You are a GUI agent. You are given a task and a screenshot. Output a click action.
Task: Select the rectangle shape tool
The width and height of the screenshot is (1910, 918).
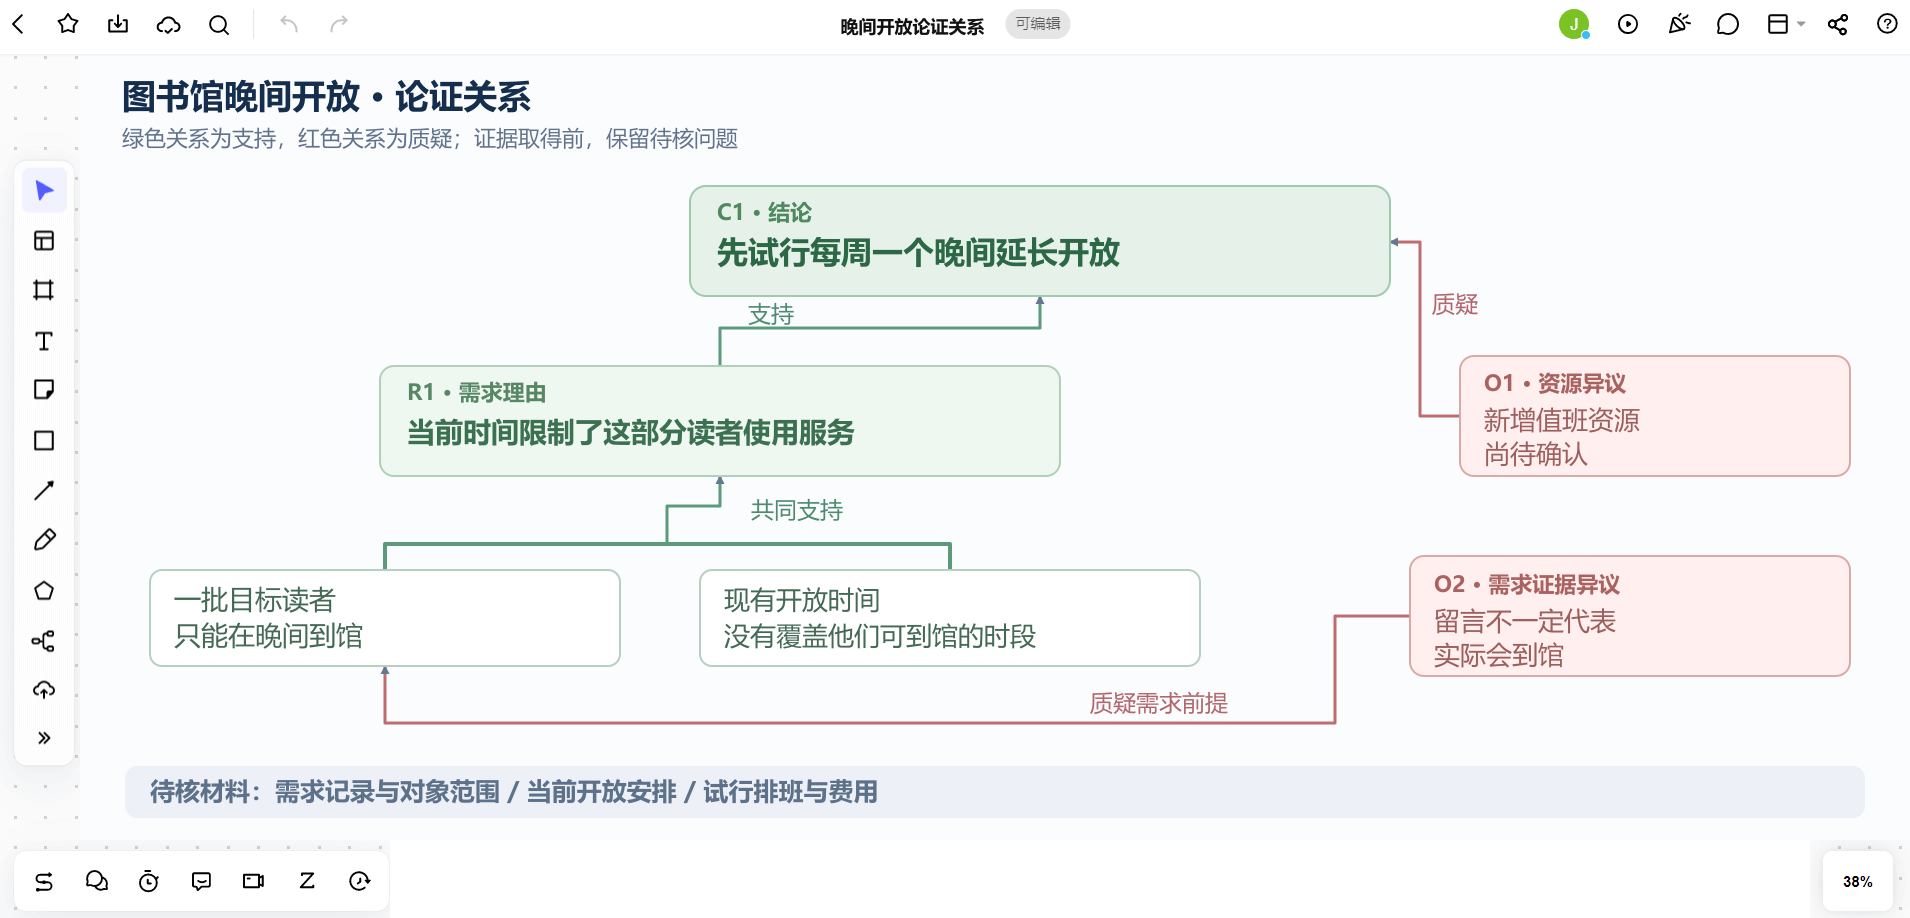click(44, 440)
